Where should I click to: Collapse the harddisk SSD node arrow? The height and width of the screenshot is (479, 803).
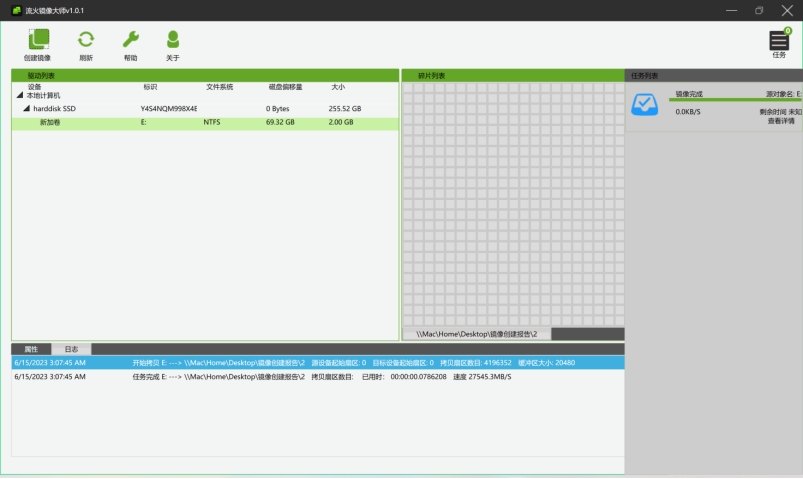pos(27,108)
